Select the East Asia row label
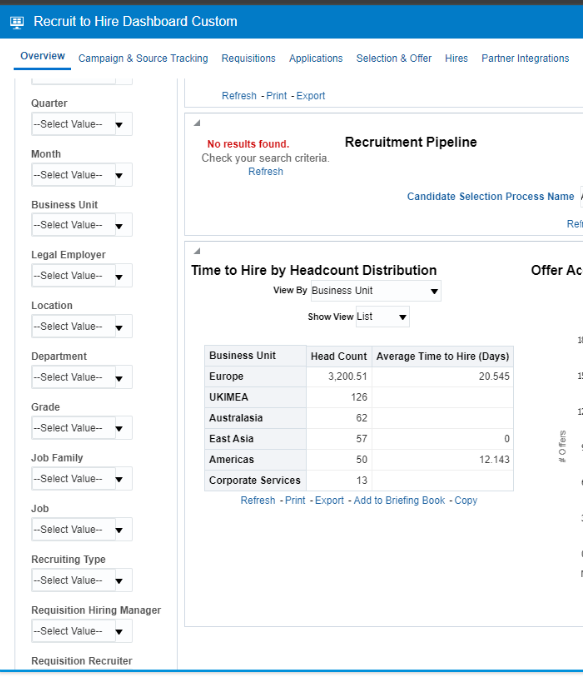Image resolution: width=583 pixels, height=681 pixels. point(255,439)
